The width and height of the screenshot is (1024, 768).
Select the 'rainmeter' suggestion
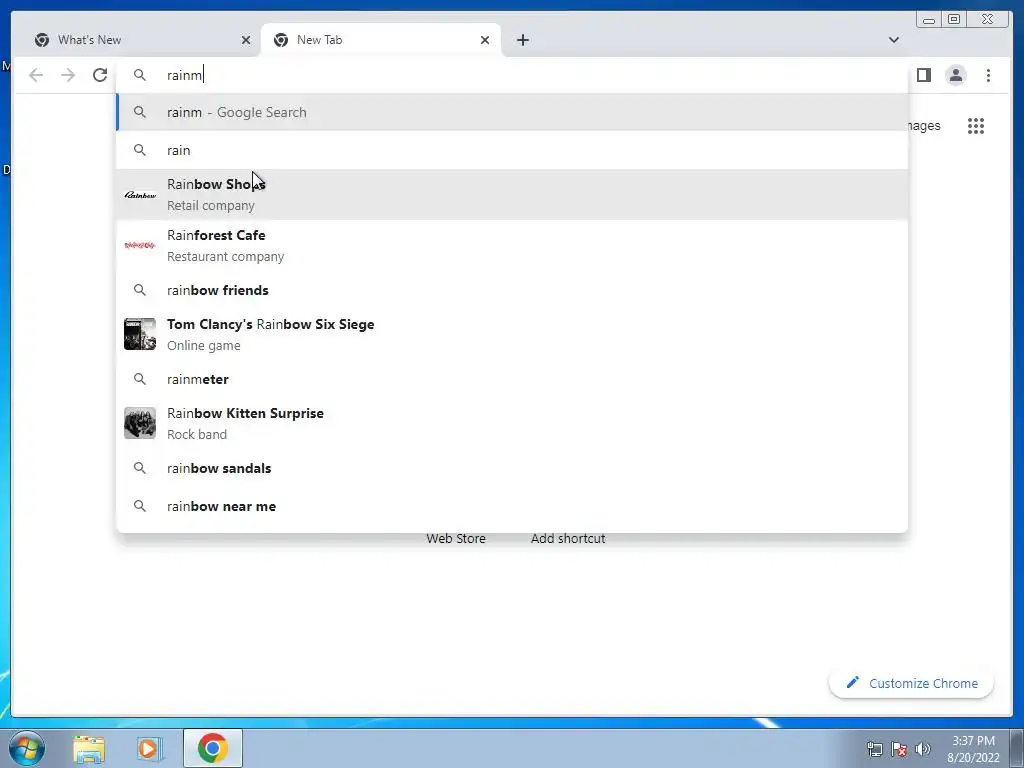[x=512, y=379]
